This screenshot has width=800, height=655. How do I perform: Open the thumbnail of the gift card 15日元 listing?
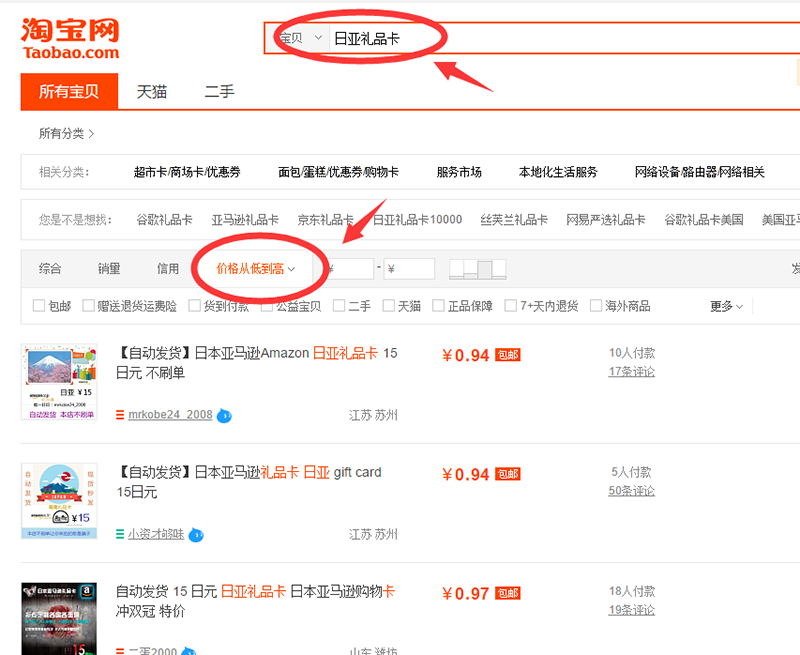pyautogui.click(x=59, y=501)
